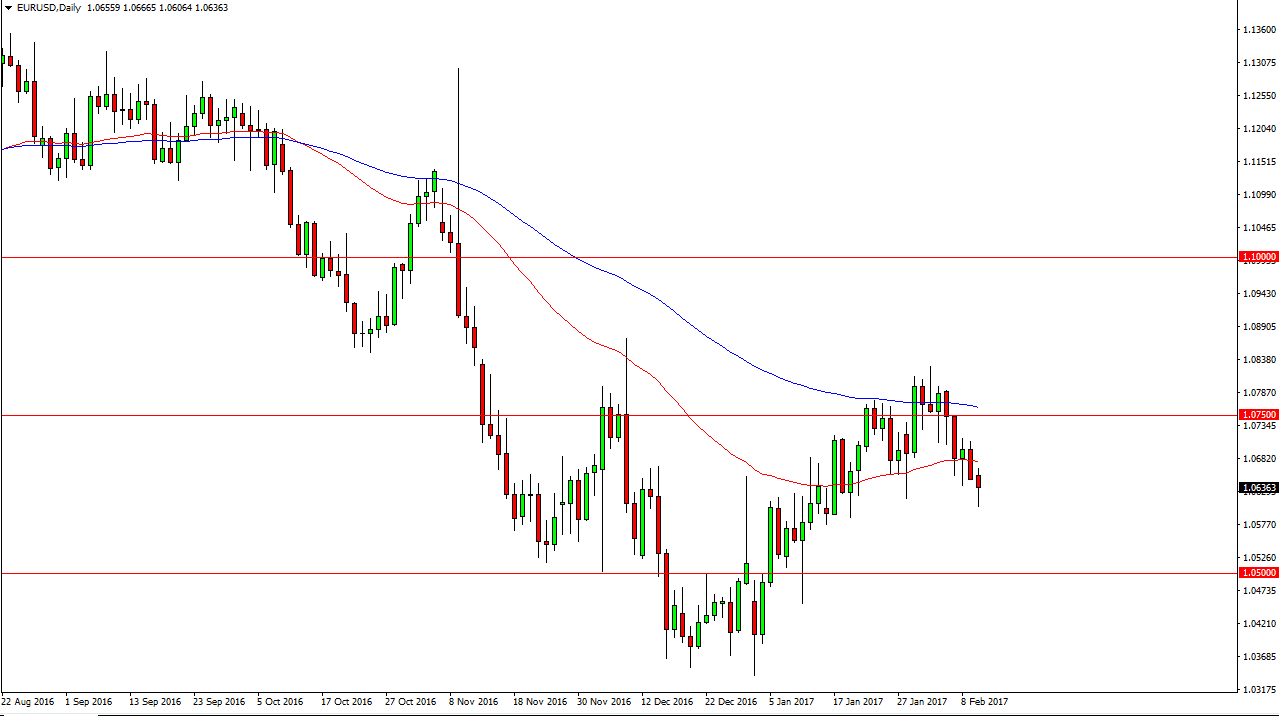Click the 30 Nov 2016 date label
This screenshot has height=716, width=1279.
602,702
